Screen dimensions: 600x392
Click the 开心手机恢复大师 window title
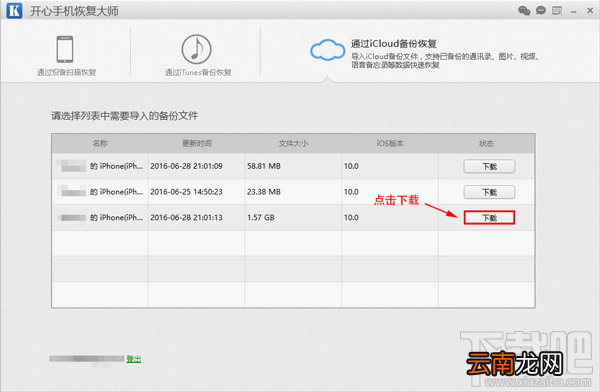pos(74,11)
